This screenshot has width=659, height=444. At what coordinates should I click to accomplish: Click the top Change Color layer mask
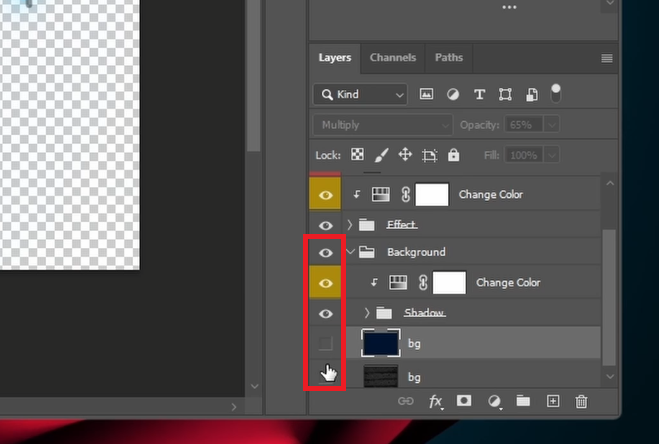432,194
